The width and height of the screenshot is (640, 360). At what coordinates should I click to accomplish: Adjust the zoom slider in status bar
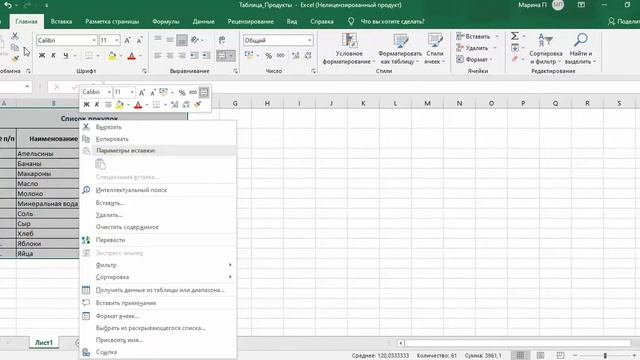coord(605,356)
